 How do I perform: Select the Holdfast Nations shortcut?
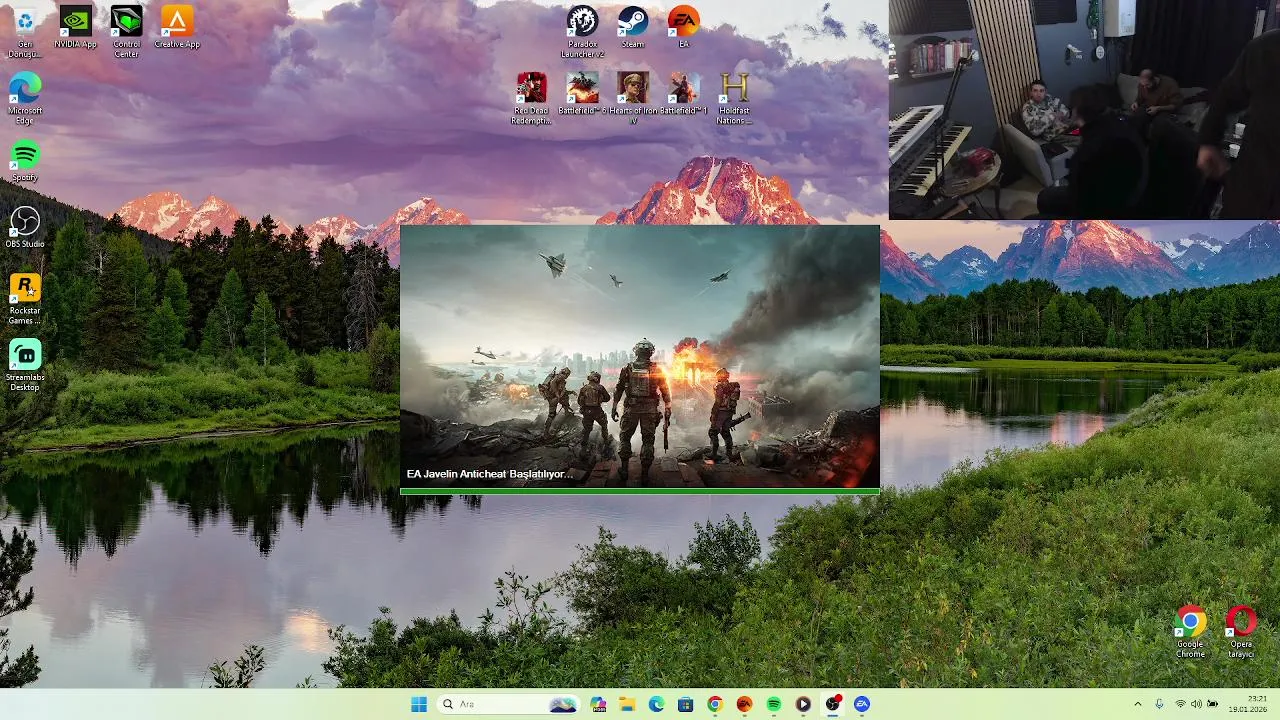point(734,98)
